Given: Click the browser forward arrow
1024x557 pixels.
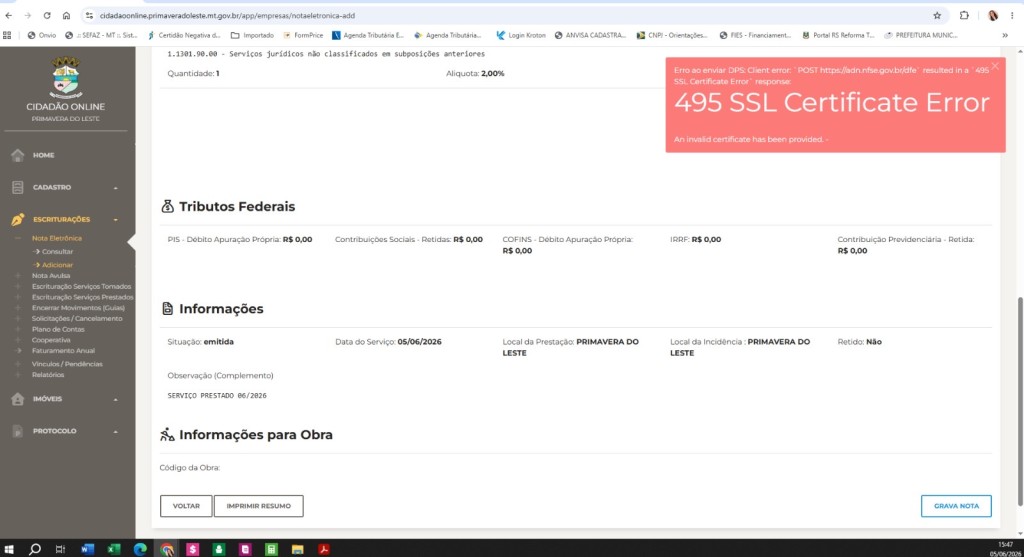Looking at the screenshot, I should (27, 16).
